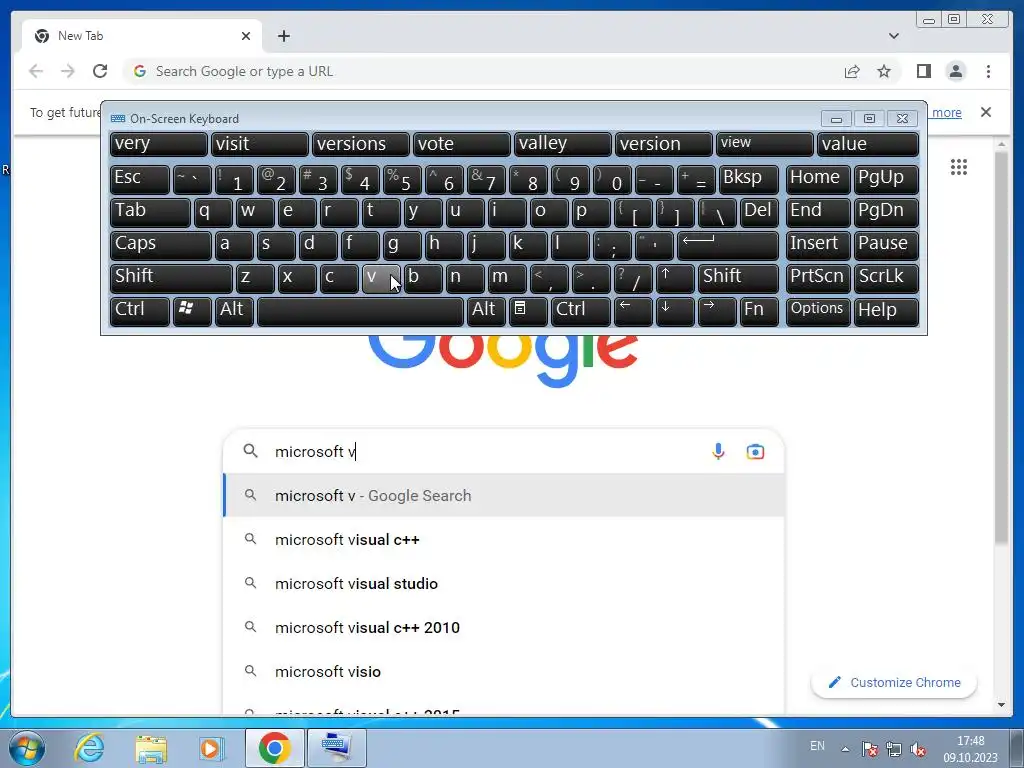
Task: Toggle the Fn key
Action: [x=759, y=310]
